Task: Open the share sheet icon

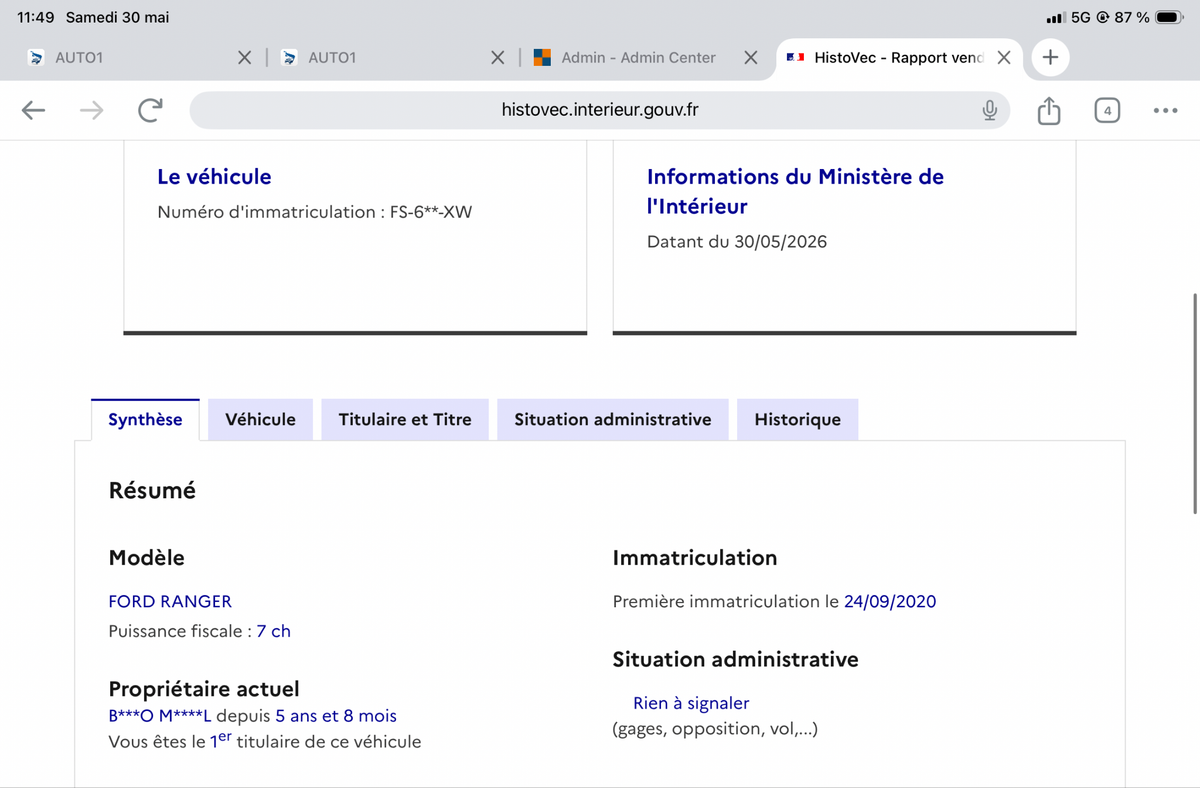Action: [x=1048, y=110]
